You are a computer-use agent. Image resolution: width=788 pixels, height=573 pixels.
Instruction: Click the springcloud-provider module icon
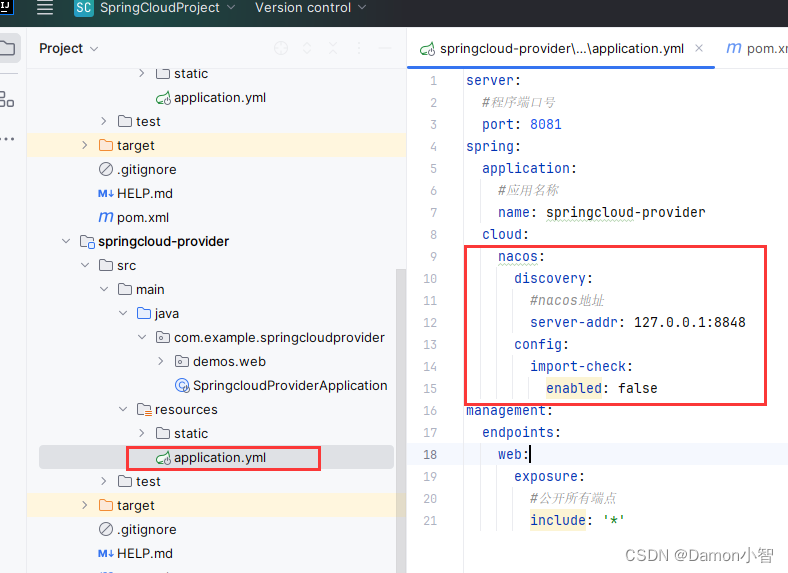pos(87,242)
